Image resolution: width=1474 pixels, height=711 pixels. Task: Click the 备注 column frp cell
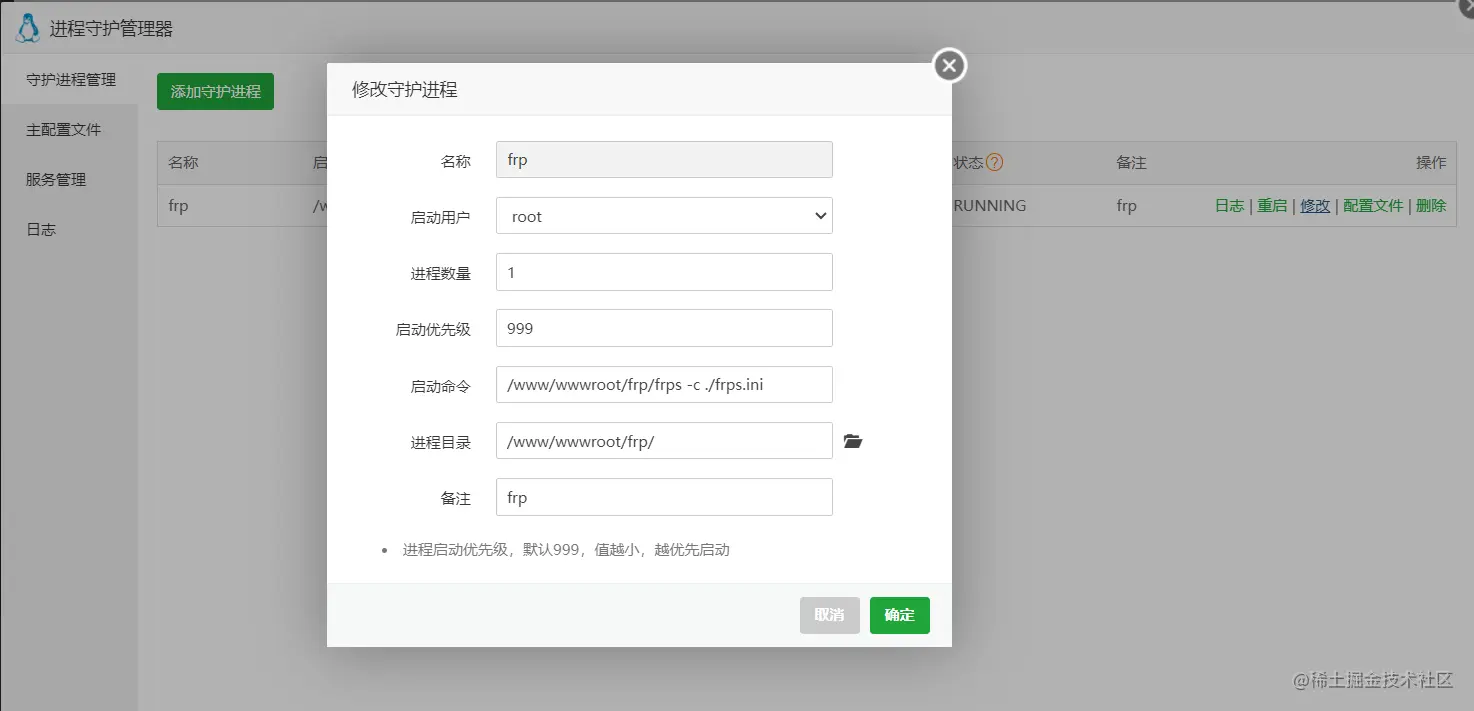1127,206
